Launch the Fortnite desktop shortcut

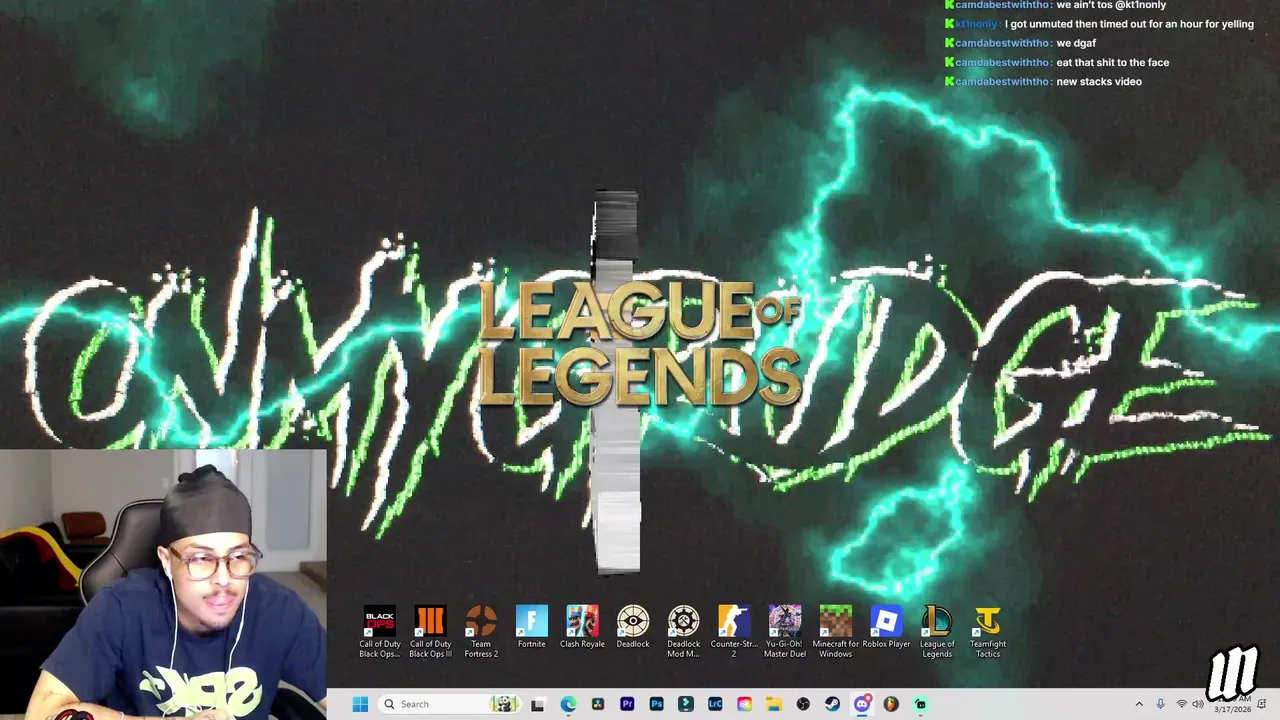click(x=531, y=627)
